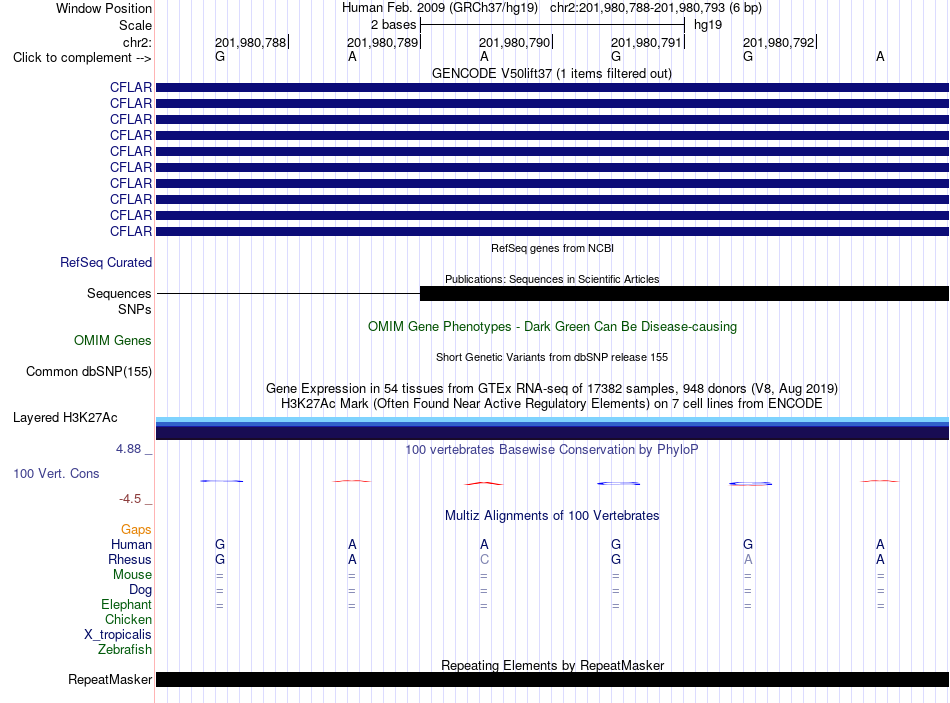Click the position label 201,980,788

(x=250, y=42)
